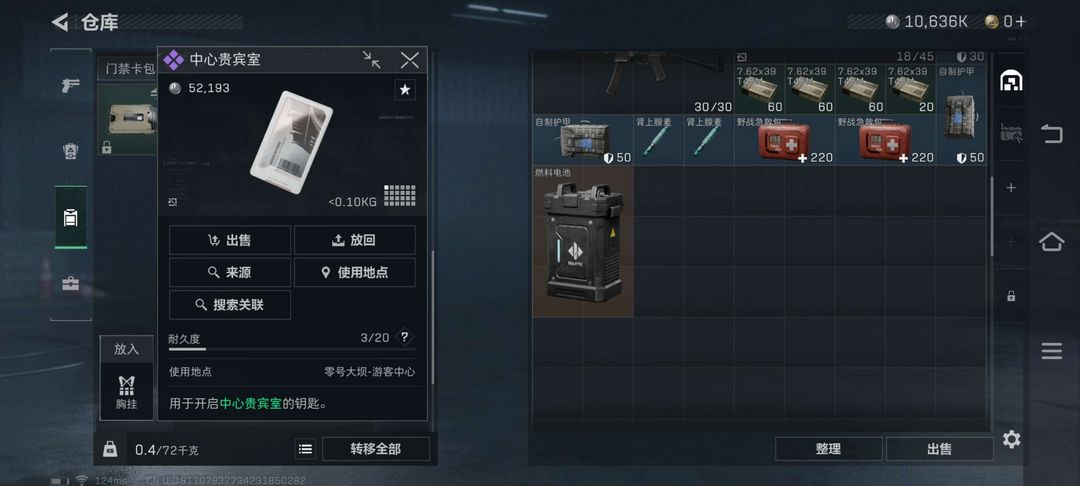The image size is (1080, 486).
Task: Toggle favorite star for 中心贵宾室 card
Action: (405, 89)
